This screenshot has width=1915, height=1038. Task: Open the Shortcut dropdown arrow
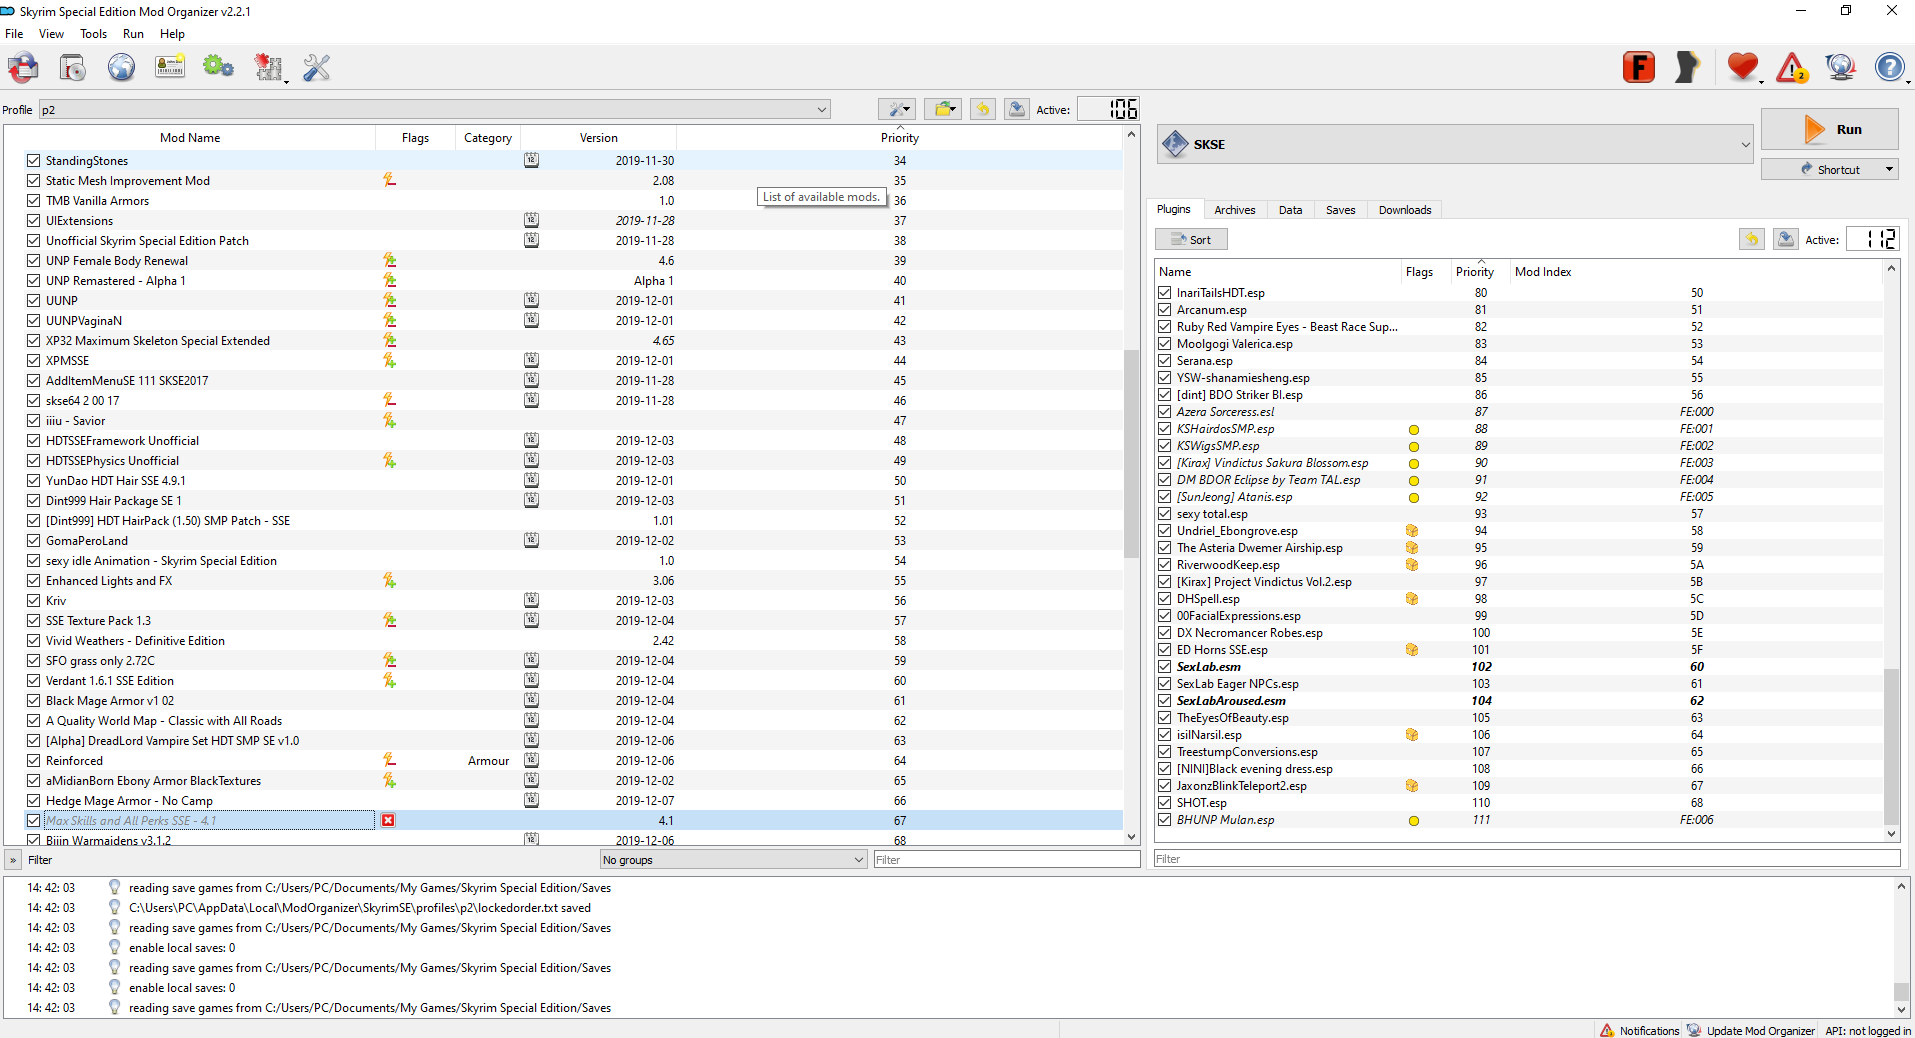coord(1889,169)
